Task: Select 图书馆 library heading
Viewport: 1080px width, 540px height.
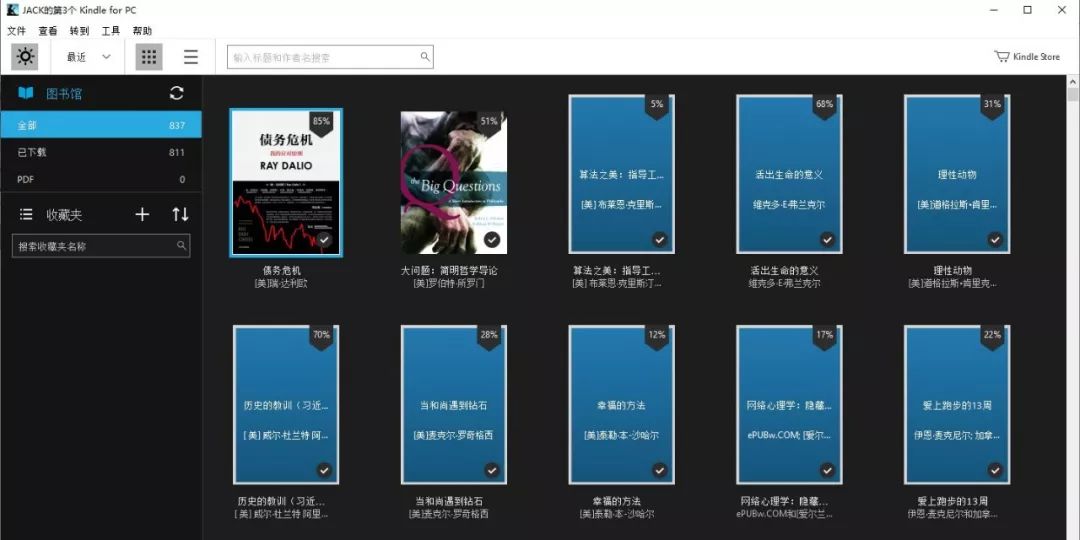Action: pyautogui.click(x=64, y=94)
